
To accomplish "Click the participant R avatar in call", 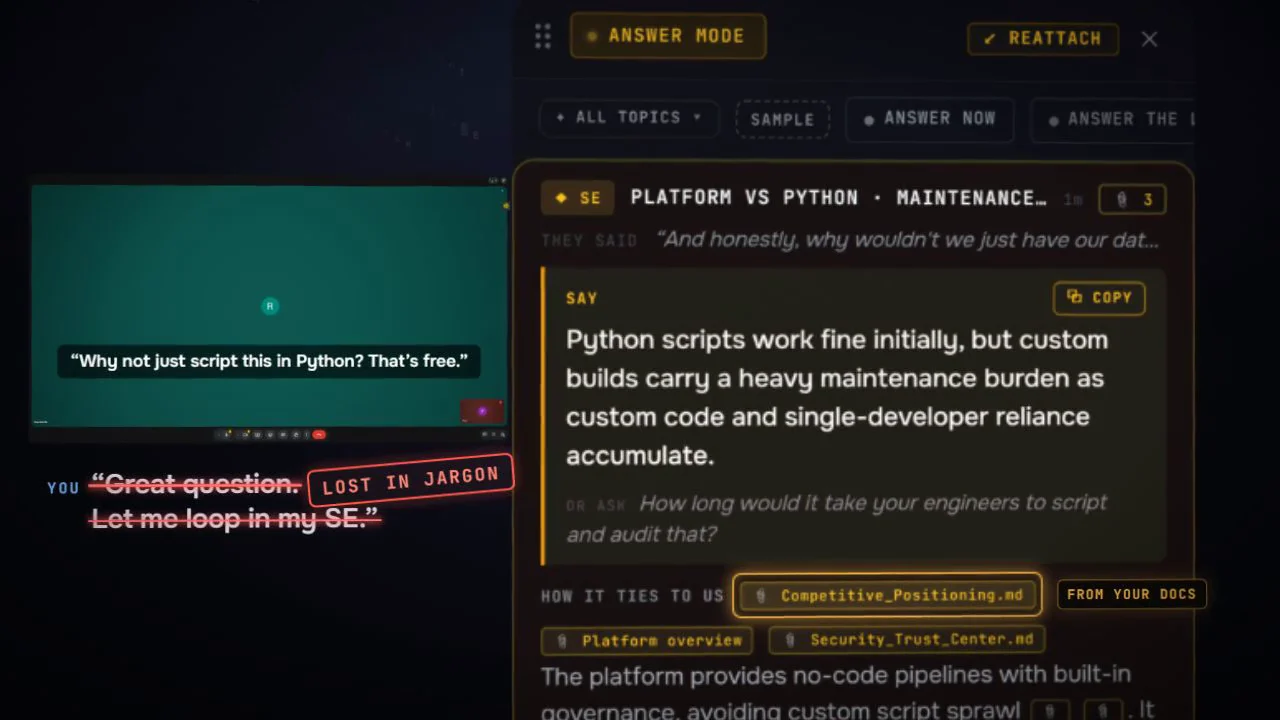I will pos(270,306).
